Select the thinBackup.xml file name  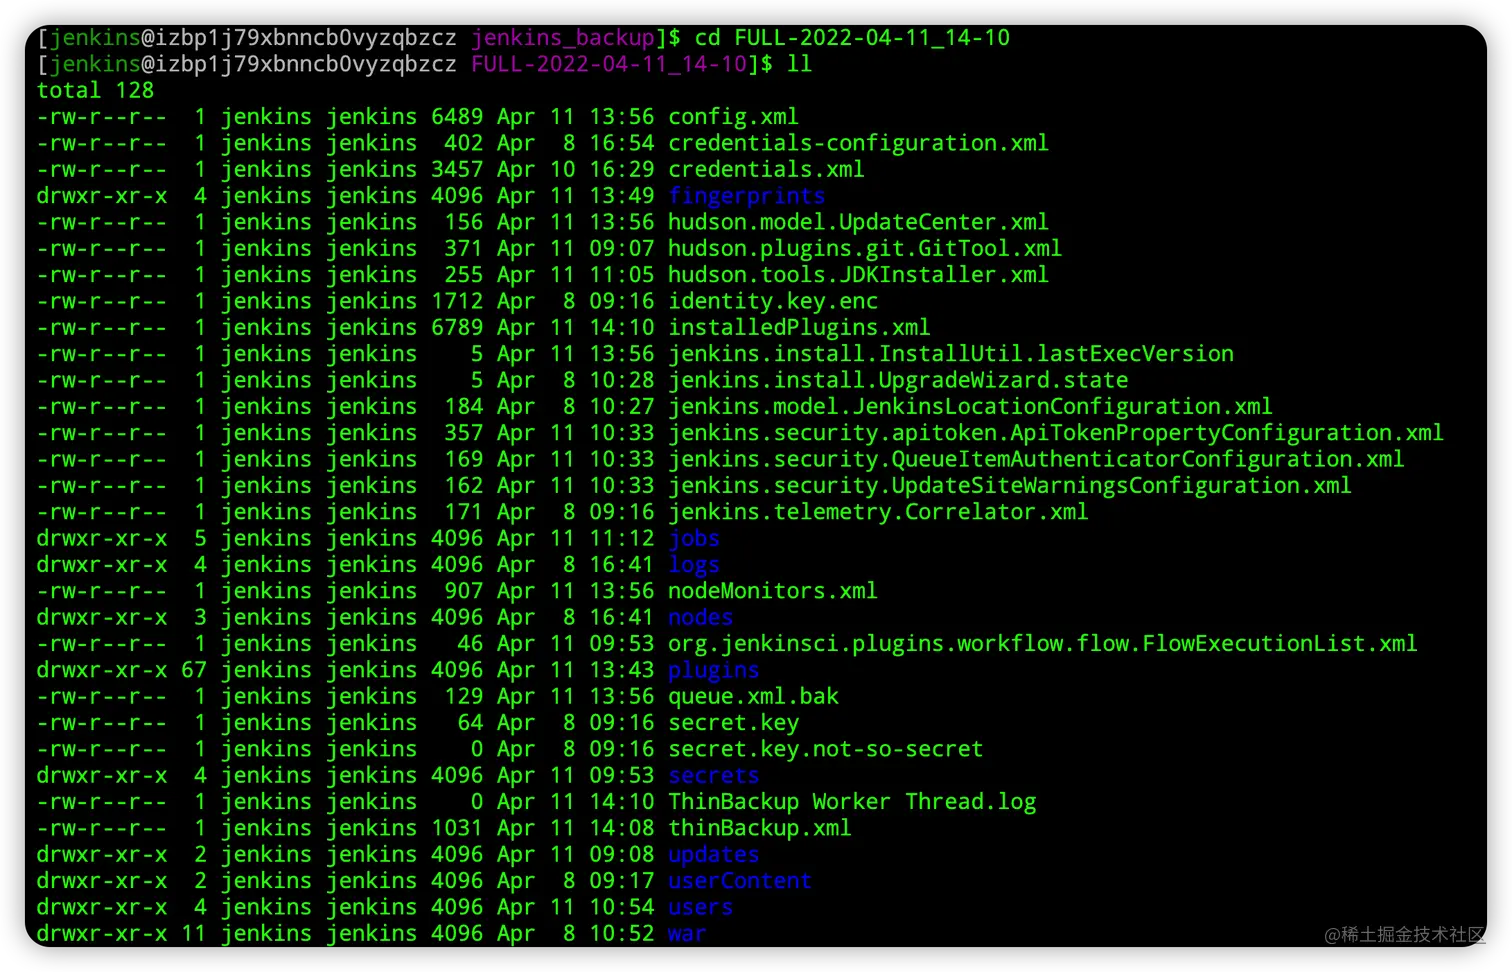coord(760,828)
